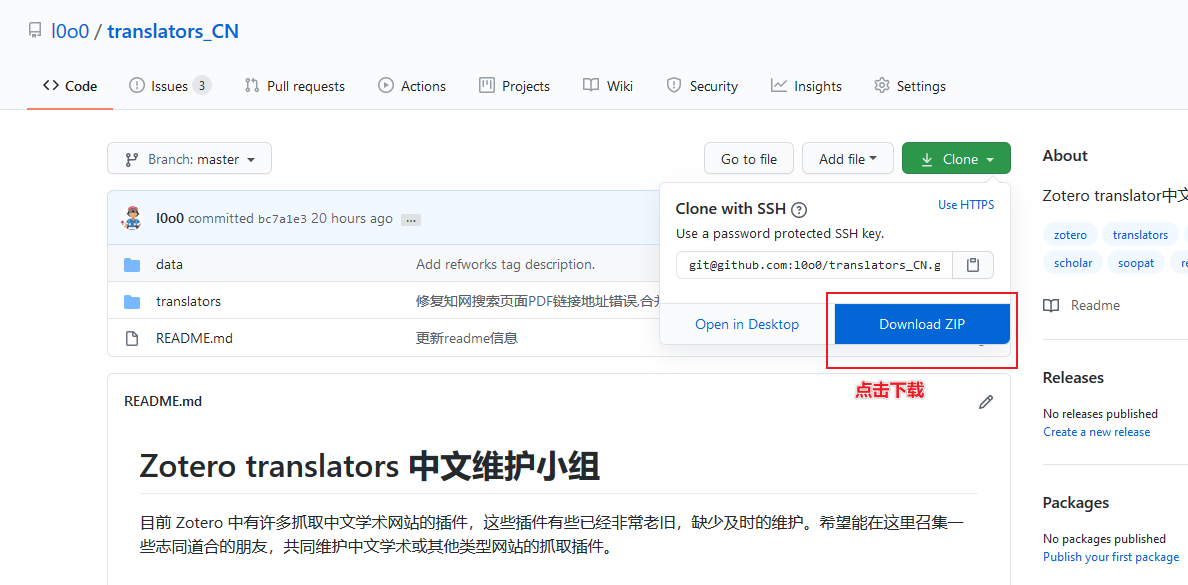Open the l0o0 committer name link
This screenshot has height=585, width=1188.
click(170, 218)
